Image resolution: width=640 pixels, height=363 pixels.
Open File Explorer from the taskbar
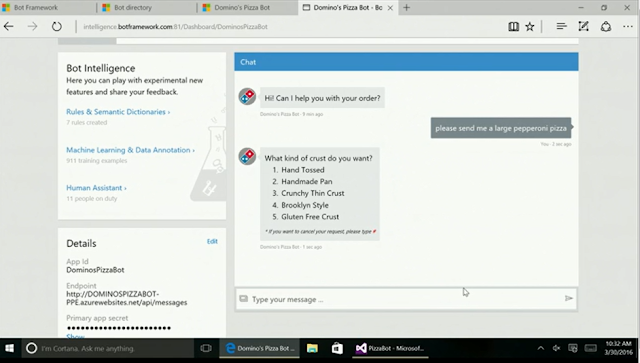click(x=312, y=348)
